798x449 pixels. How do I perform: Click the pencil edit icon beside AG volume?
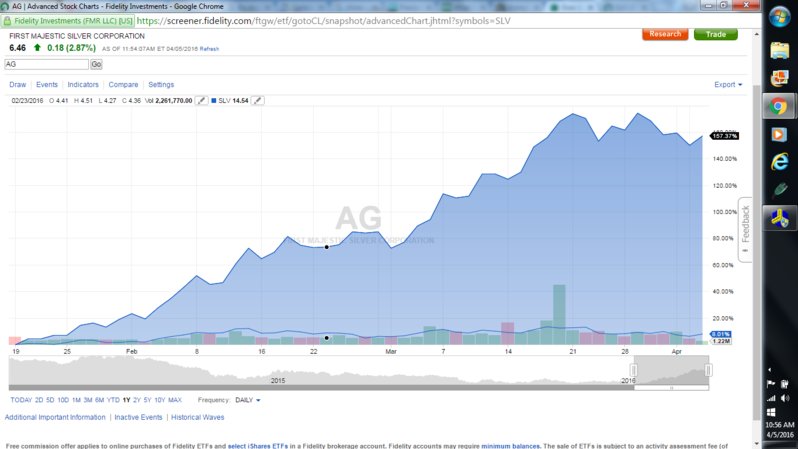pyautogui.click(x=202, y=101)
